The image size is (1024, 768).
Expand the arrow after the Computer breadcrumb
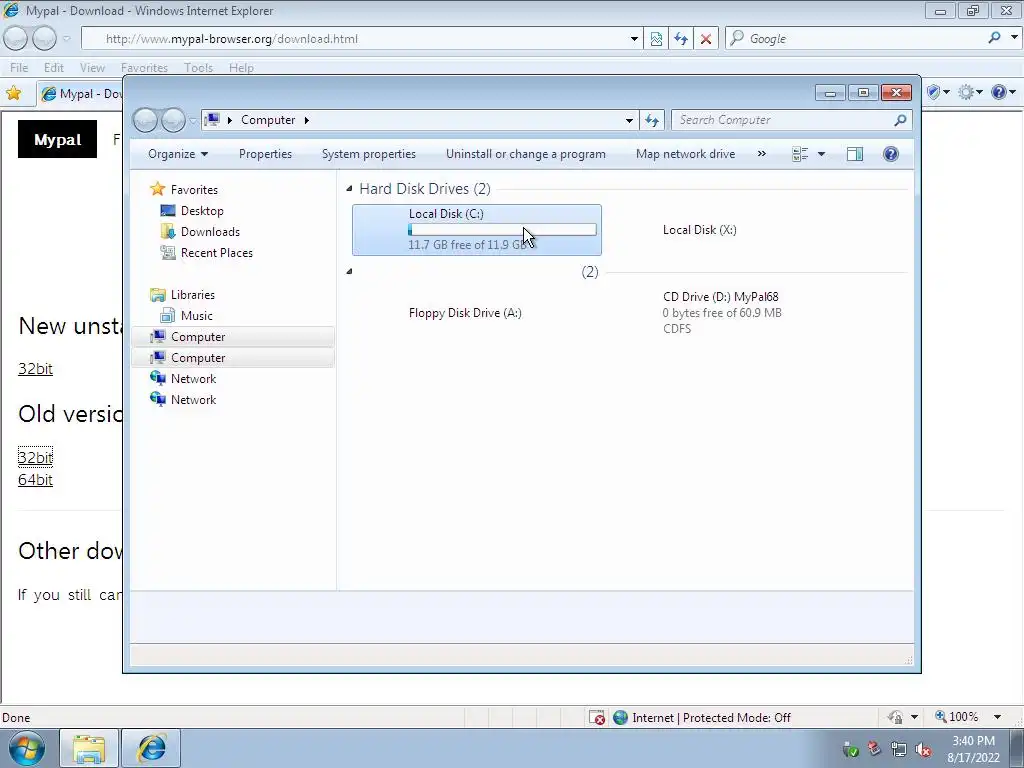306,120
